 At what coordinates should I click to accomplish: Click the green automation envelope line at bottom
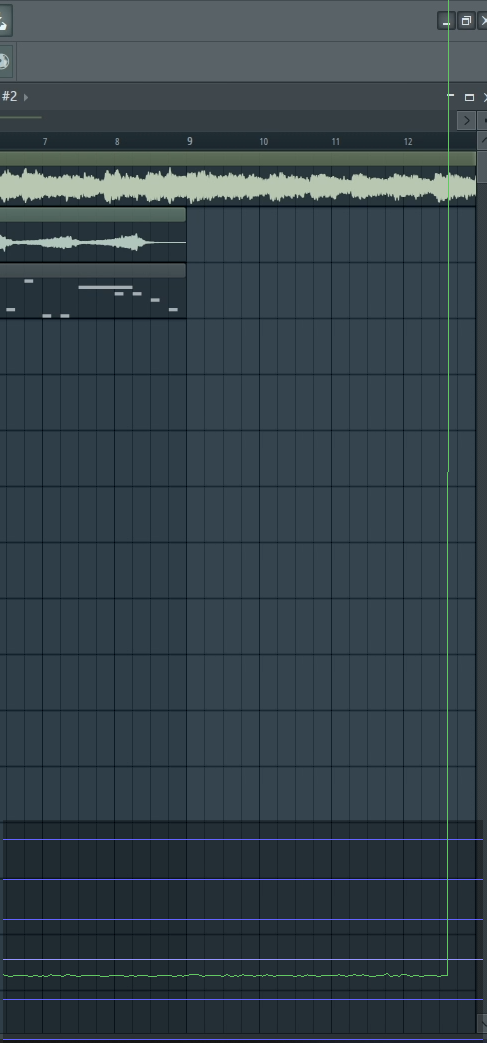tap(224, 976)
